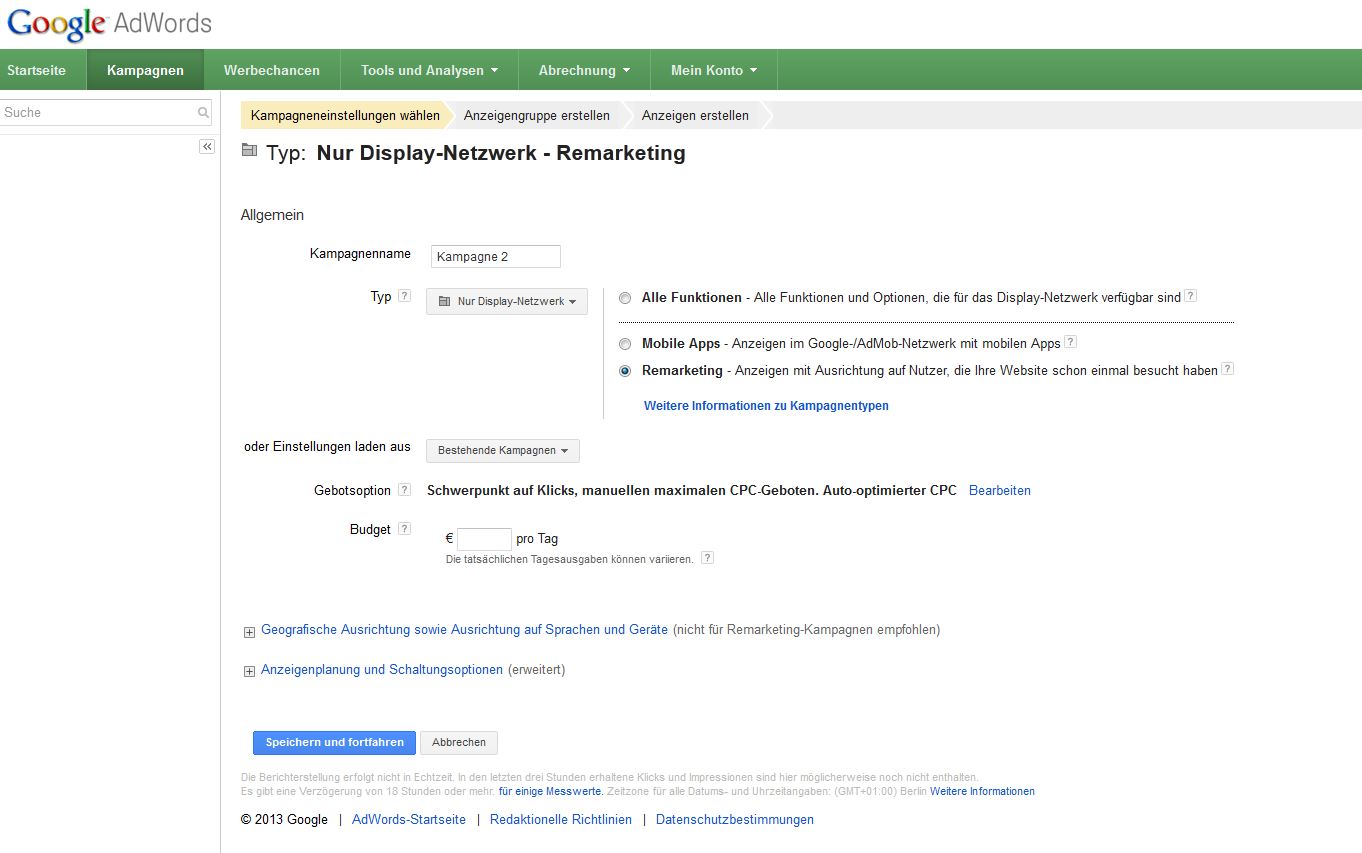Click Bearbeiten link for Gebotsoption
This screenshot has width=1362, height=853.
tap(1000, 491)
